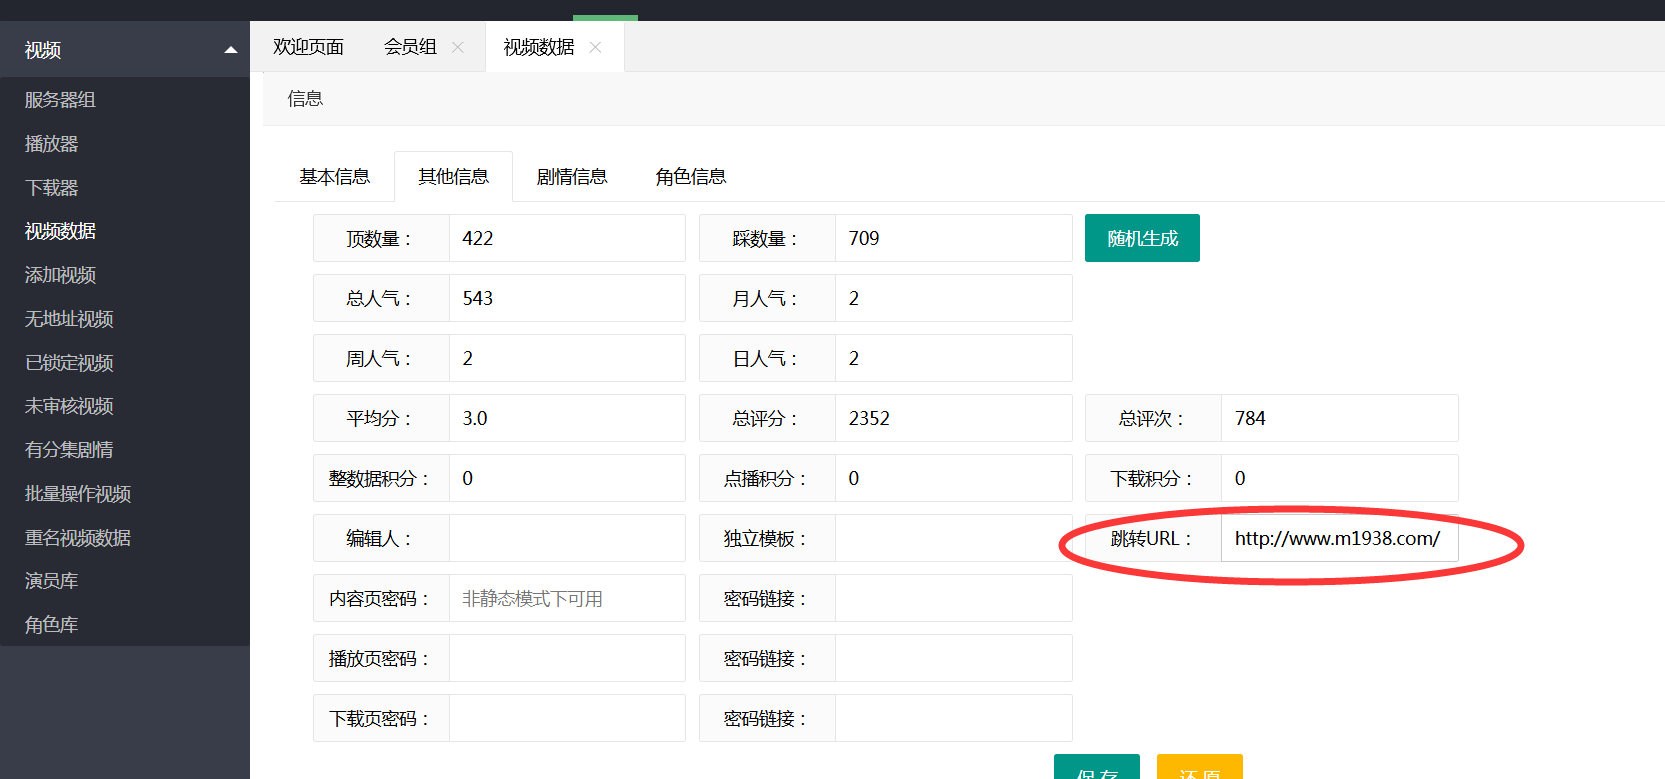Click the 顶数量 input field
This screenshot has width=1665, height=779.
click(x=567, y=238)
